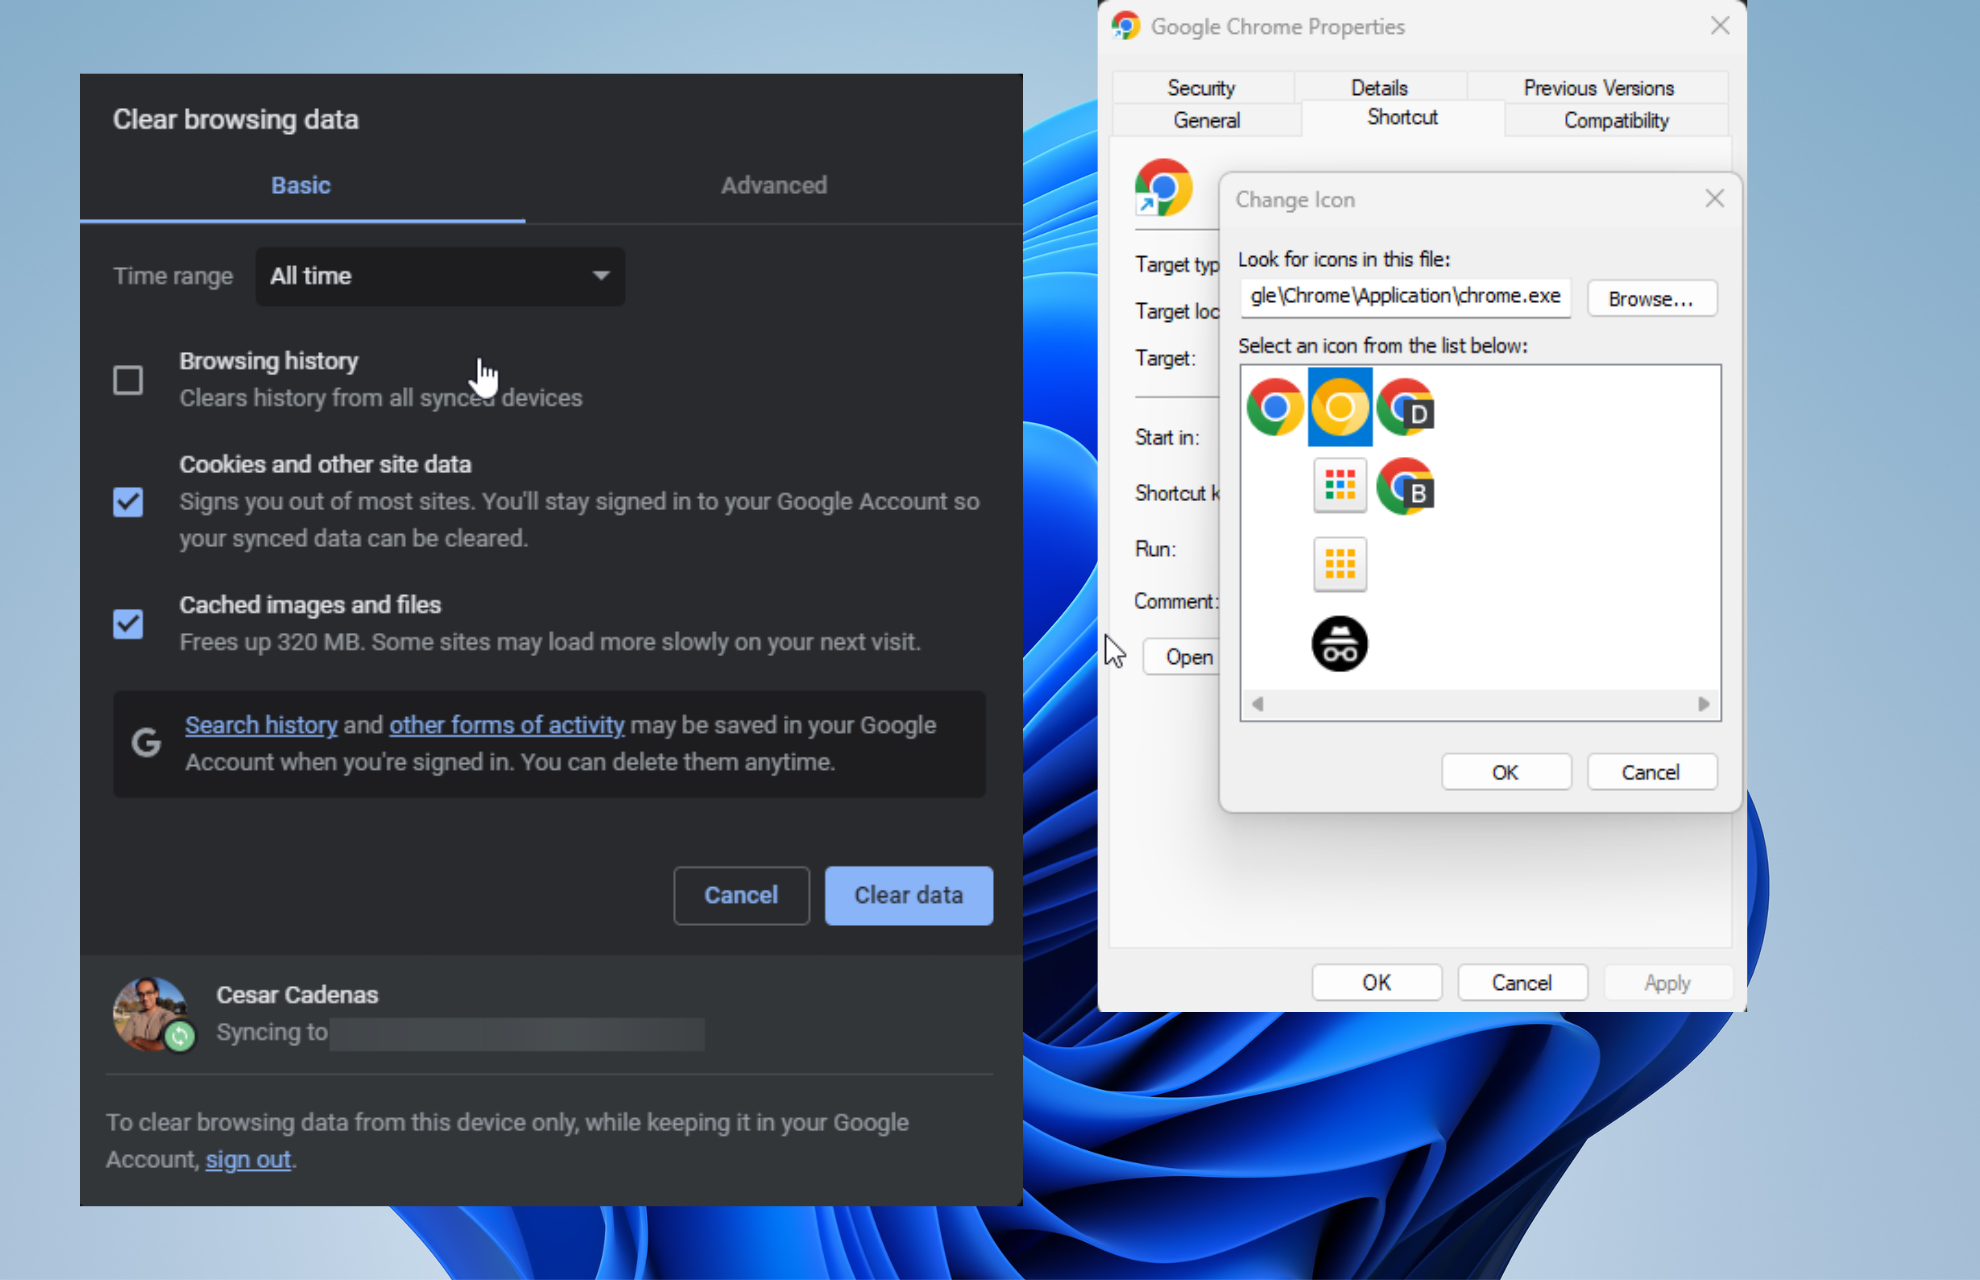Select the colorful grid app icon
This screenshot has width=1980, height=1280.
[1339, 488]
